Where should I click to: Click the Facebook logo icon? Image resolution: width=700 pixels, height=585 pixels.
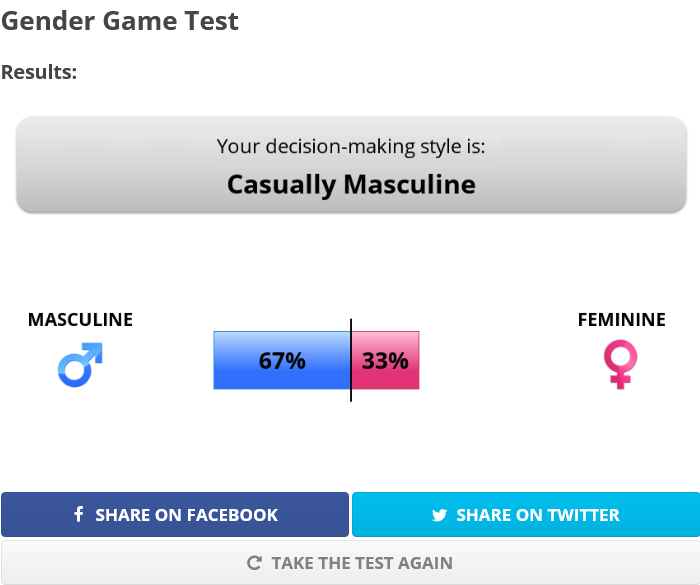point(79,514)
